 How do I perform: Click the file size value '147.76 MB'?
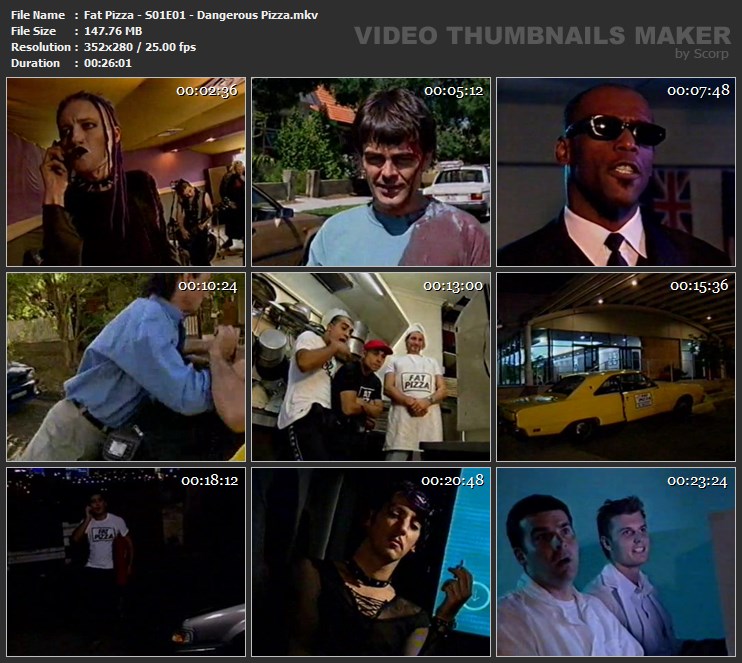coord(113,31)
